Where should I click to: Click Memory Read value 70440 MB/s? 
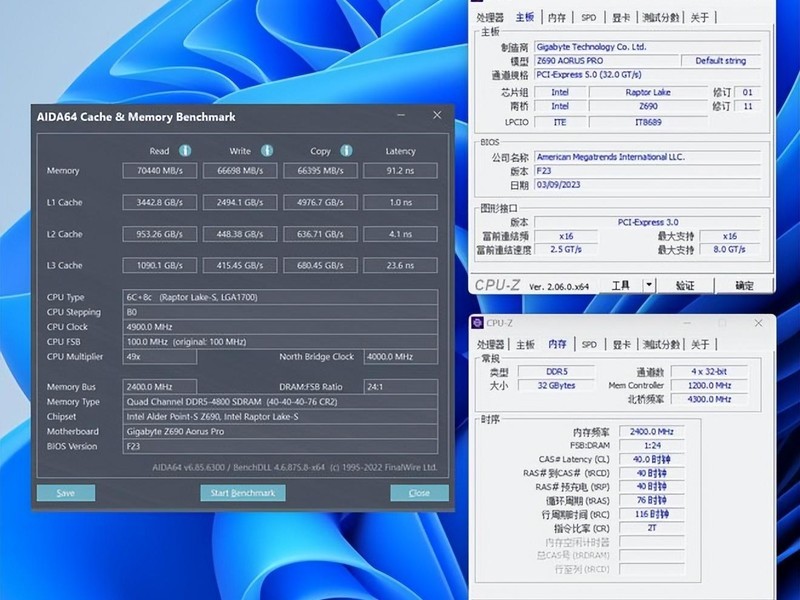(x=160, y=170)
